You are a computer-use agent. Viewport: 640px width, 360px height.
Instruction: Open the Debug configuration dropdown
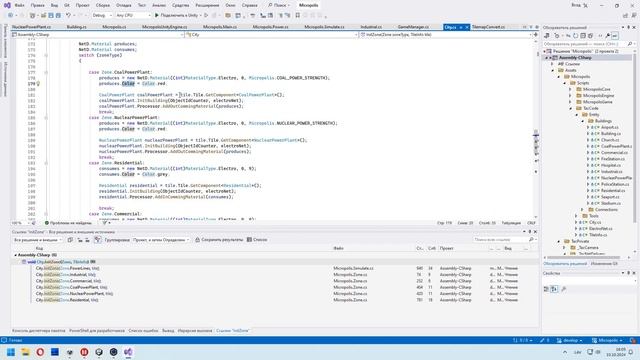click(102, 15)
